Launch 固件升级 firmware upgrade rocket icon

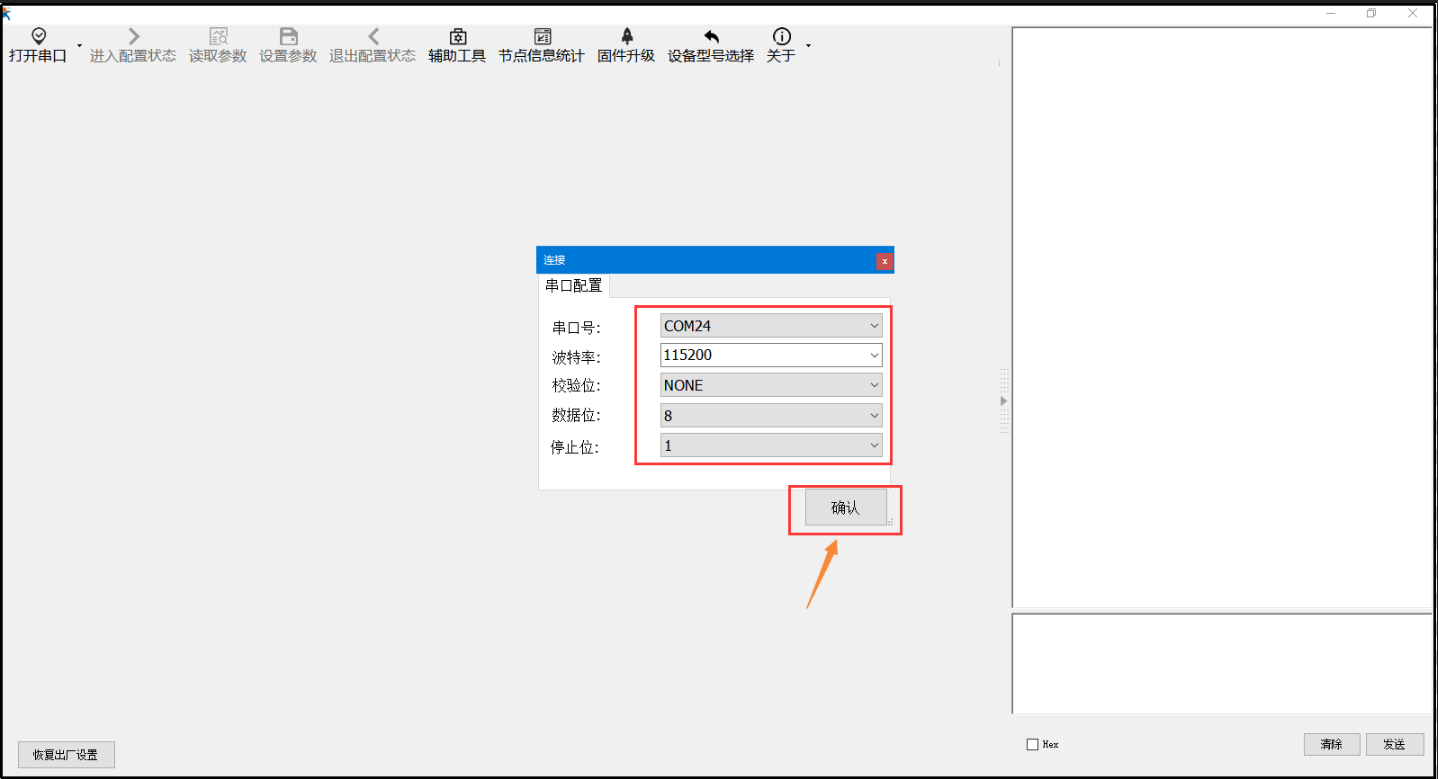coord(626,37)
